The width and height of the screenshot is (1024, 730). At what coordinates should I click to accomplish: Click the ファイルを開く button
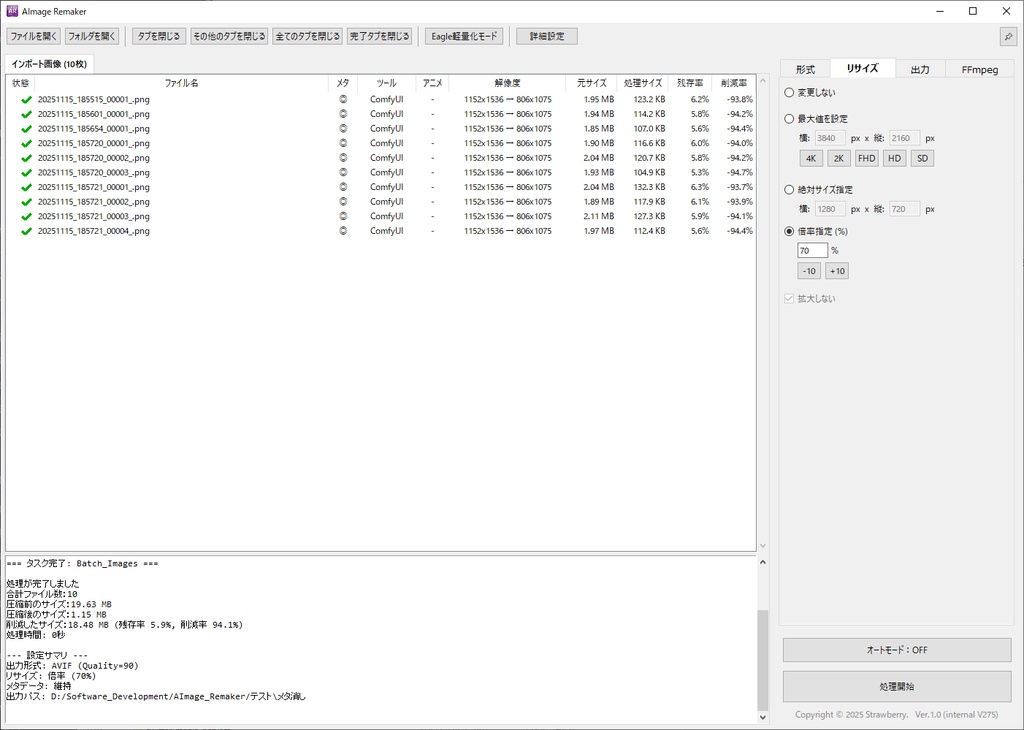[x=32, y=35]
